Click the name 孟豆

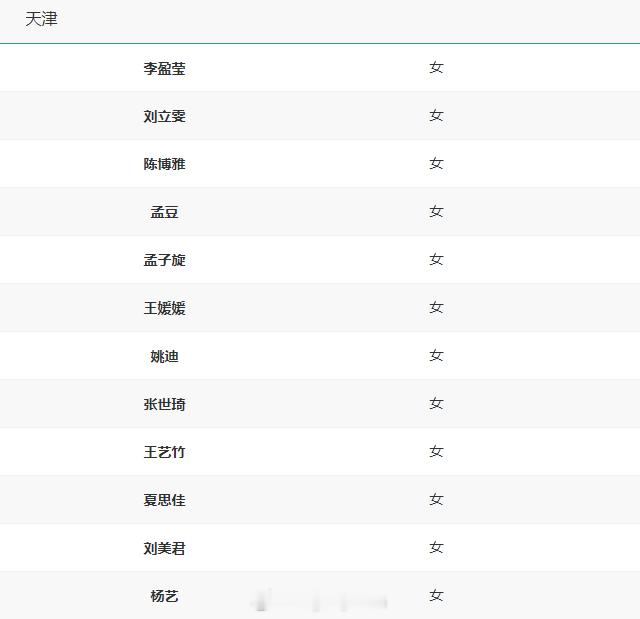pos(164,212)
